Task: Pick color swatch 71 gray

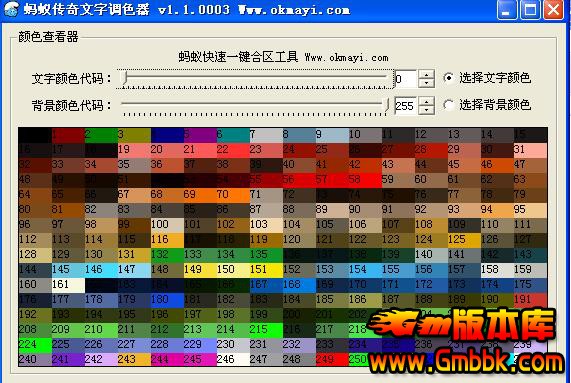Action: click(x=266, y=195)
